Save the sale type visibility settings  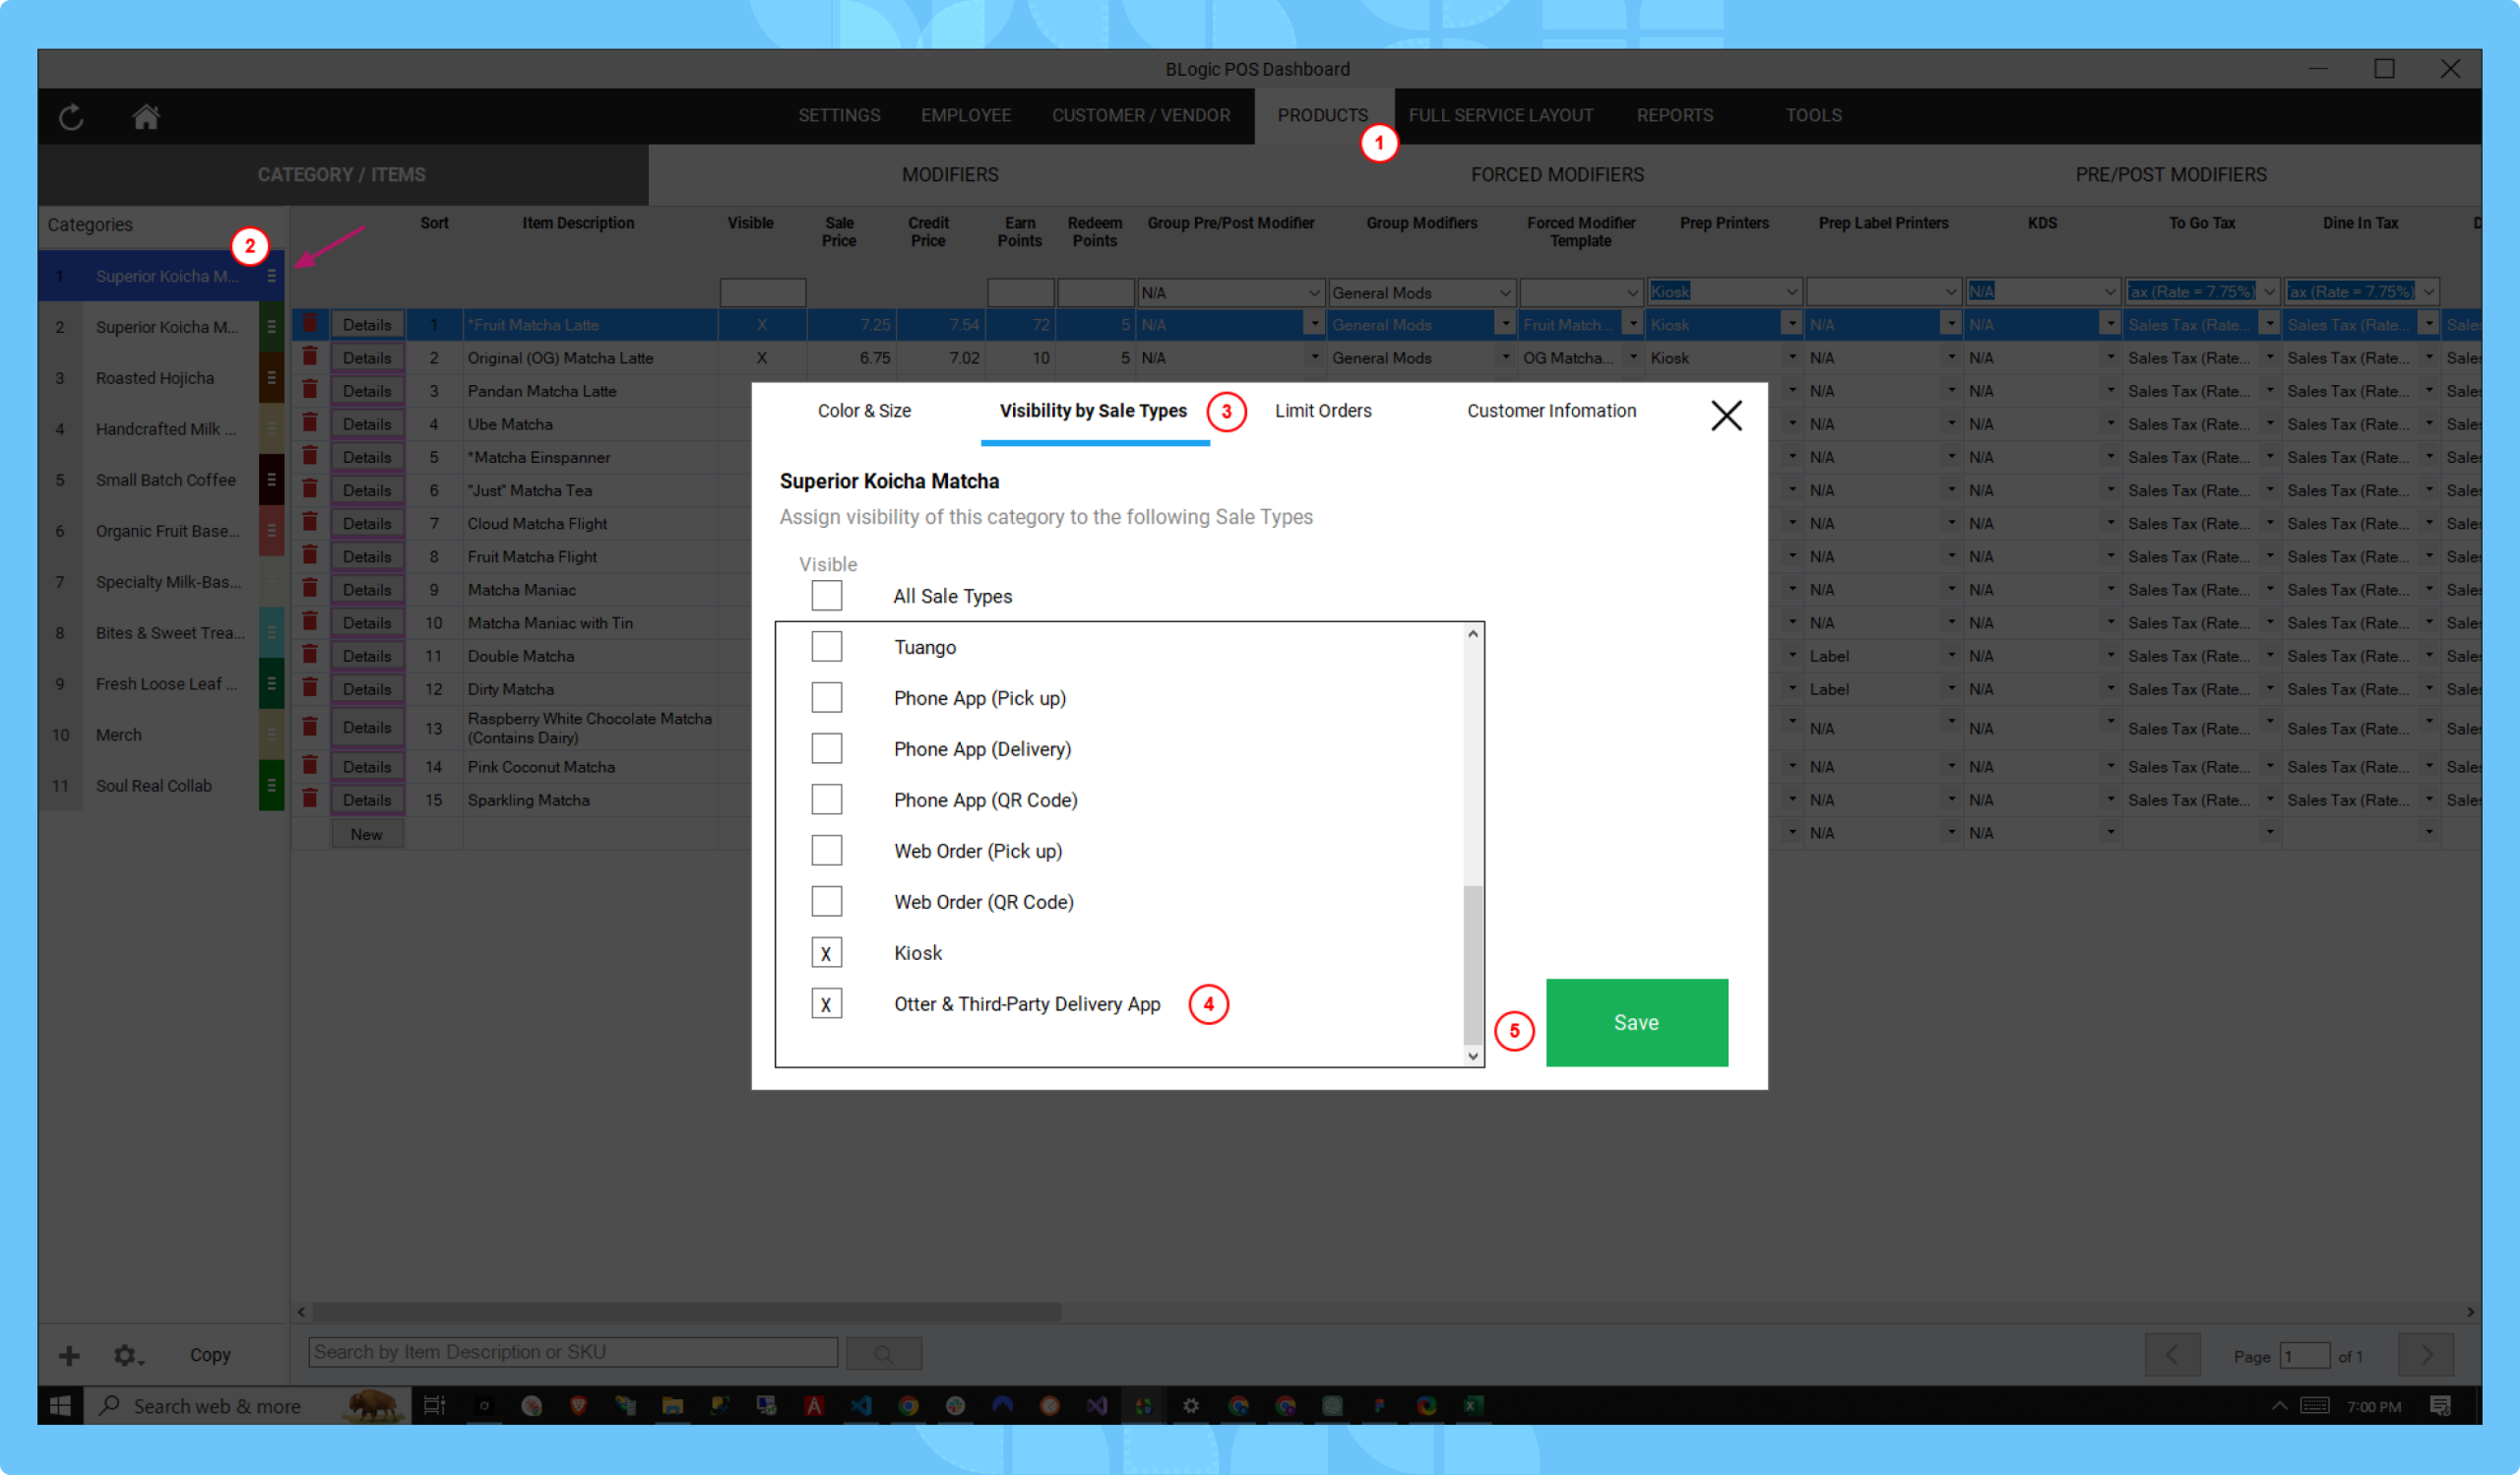(1636, 1022)
